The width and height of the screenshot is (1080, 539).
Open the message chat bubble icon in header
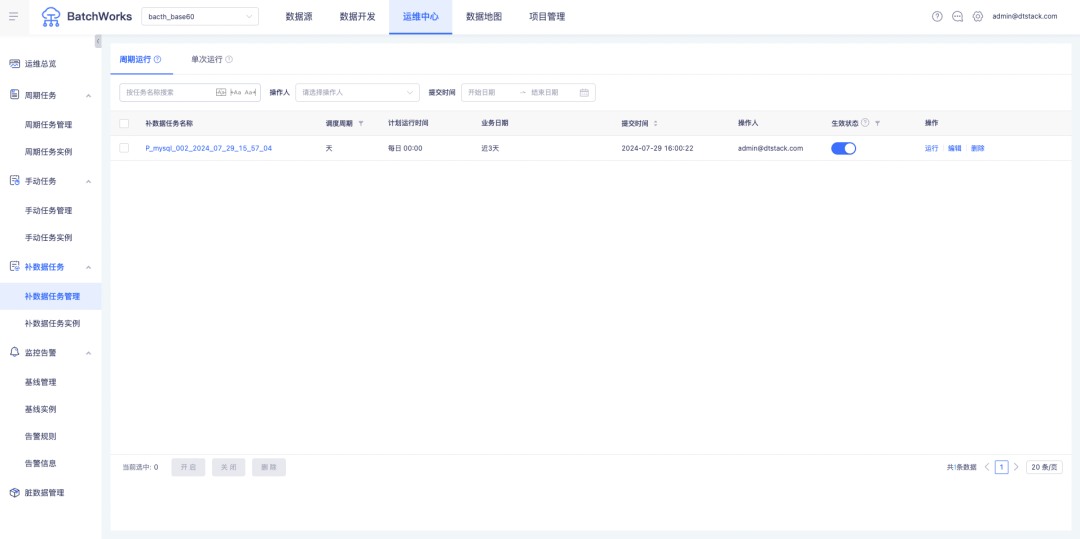tap(957, 16)
